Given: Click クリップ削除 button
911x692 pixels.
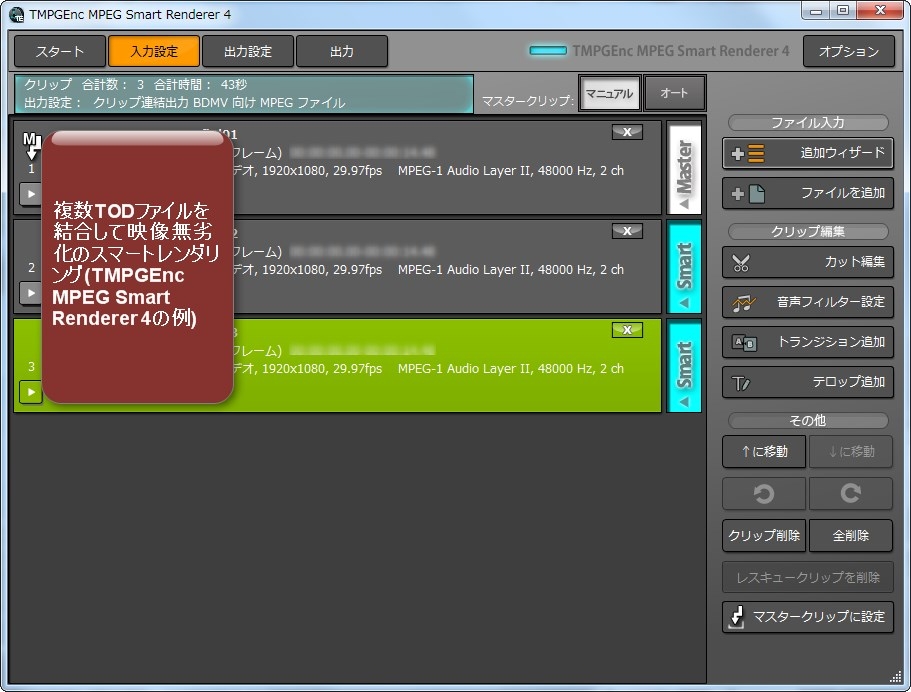Looking at the screenshot, I should (x=764, y=536).
